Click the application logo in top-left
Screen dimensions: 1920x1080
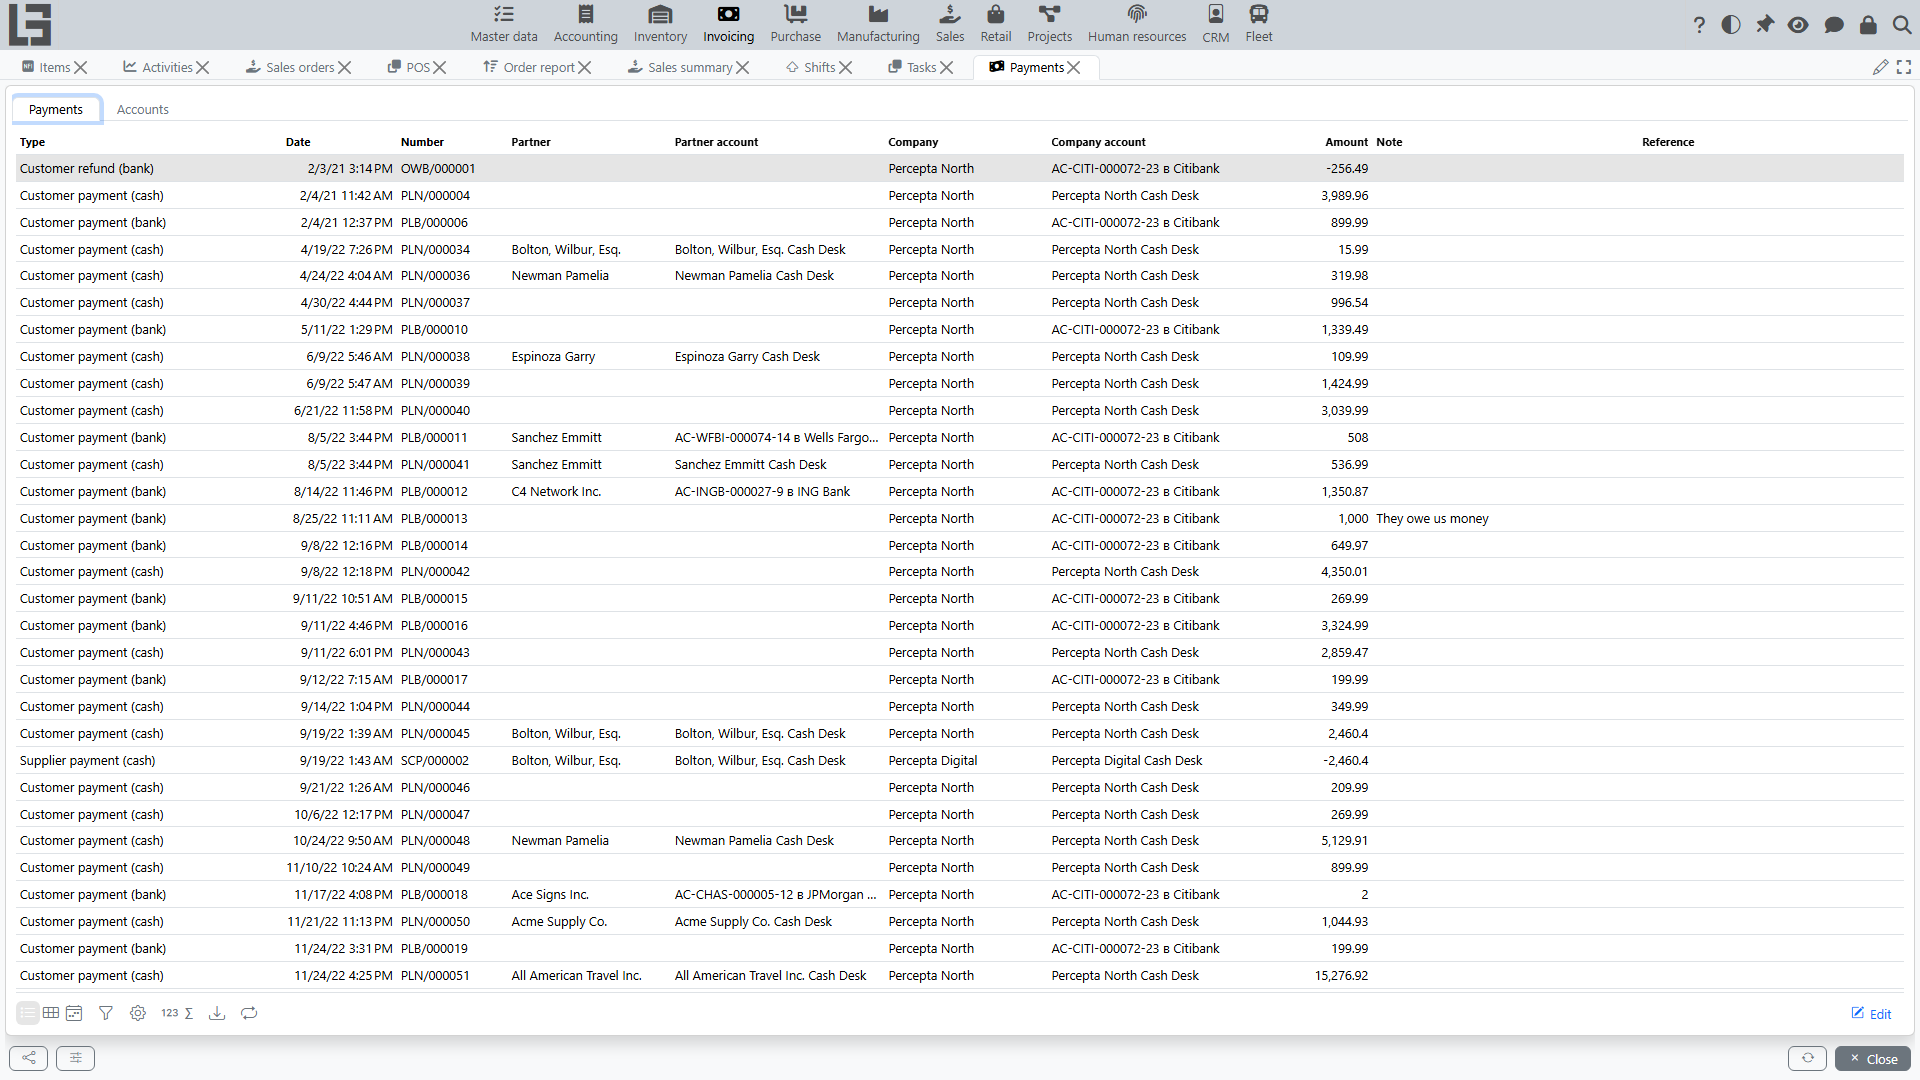30,25
